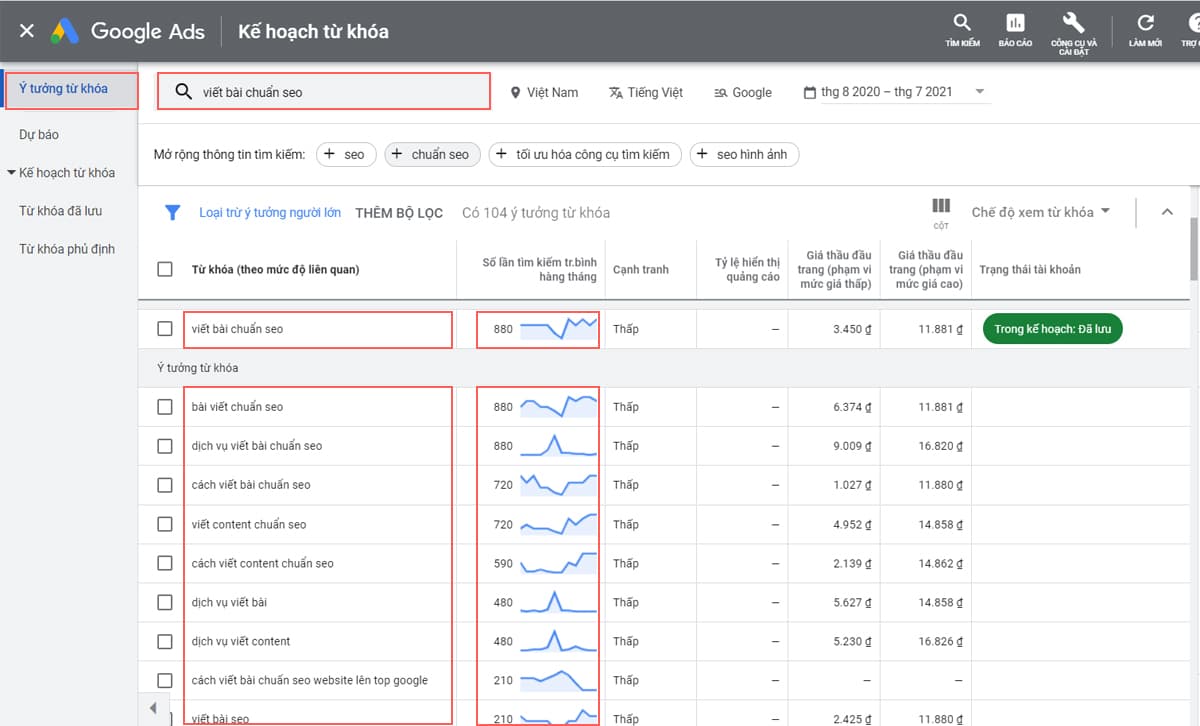1200x726 pixels.
Task: Check the 'viết bài chuẩn seo' keyword checkbox
Action: pyautogui.click(x=164, y=328)
